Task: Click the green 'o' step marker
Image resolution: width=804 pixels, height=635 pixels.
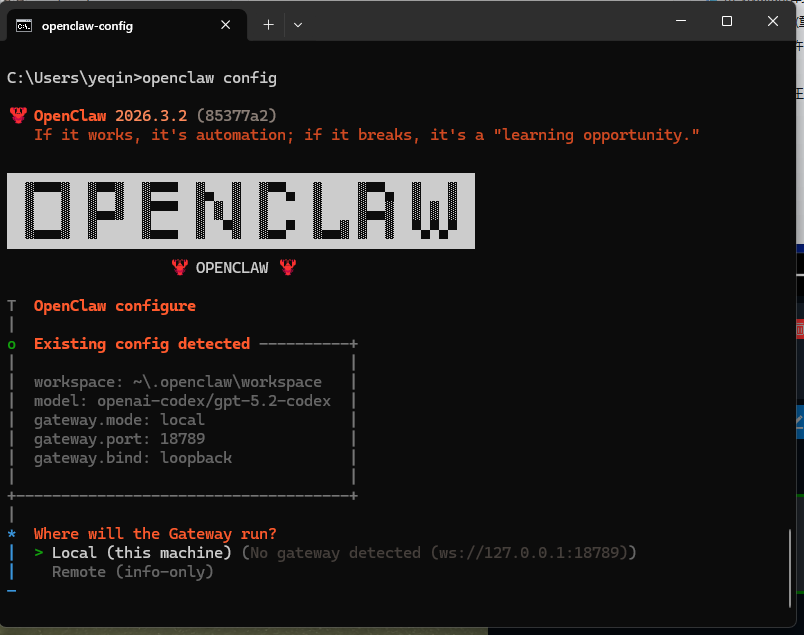Action: click(x=12, y=345)
